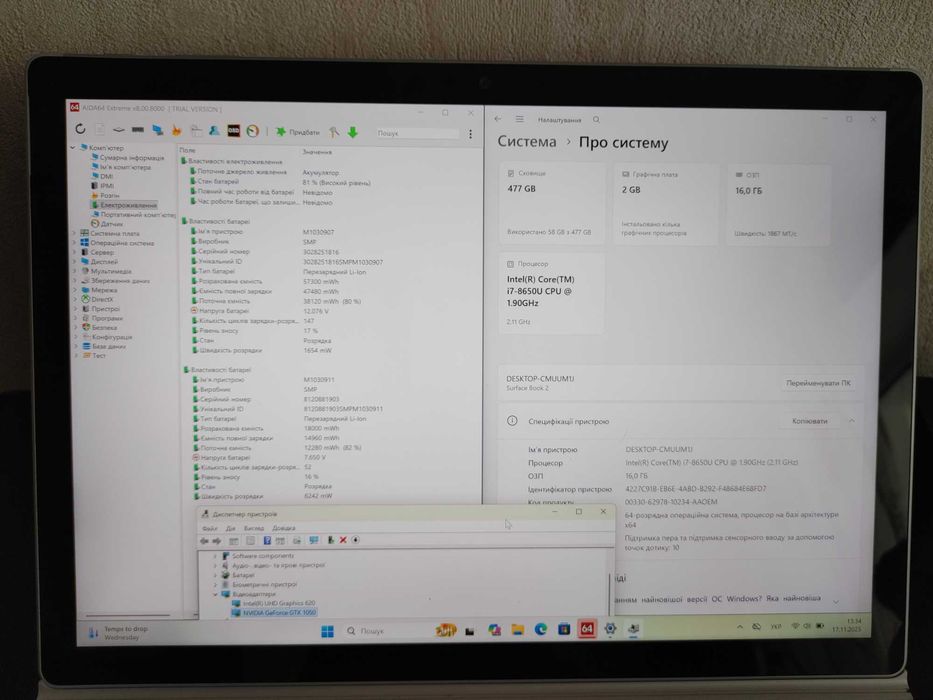The width and height of the screenshot is (933, 700).
Task: Expand the Операційна система node in AIDA64
Action: point(75,243)
